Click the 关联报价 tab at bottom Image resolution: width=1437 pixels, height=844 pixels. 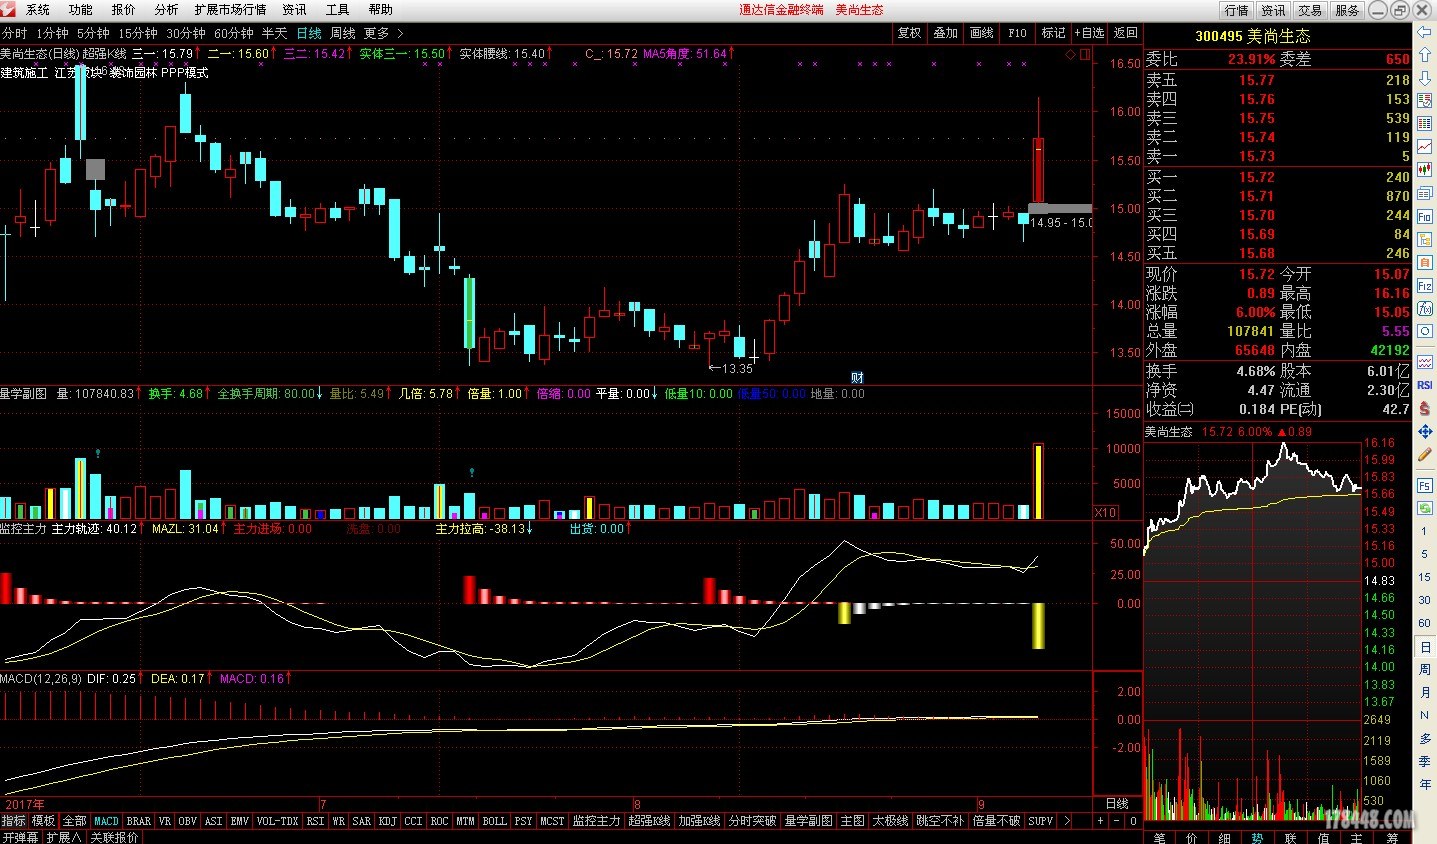click(114, 837)
